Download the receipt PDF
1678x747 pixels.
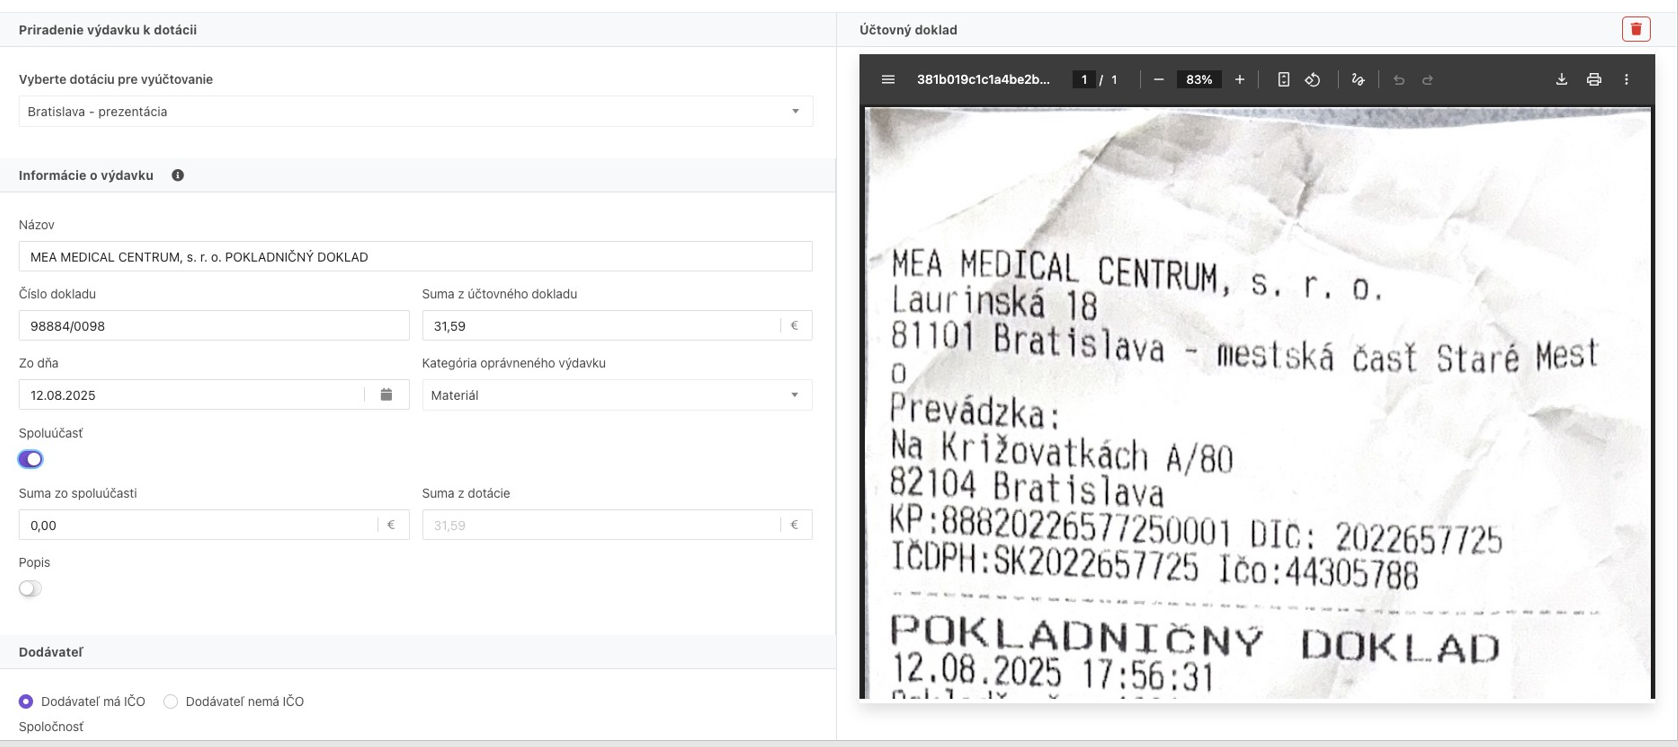coord(1561,80)
